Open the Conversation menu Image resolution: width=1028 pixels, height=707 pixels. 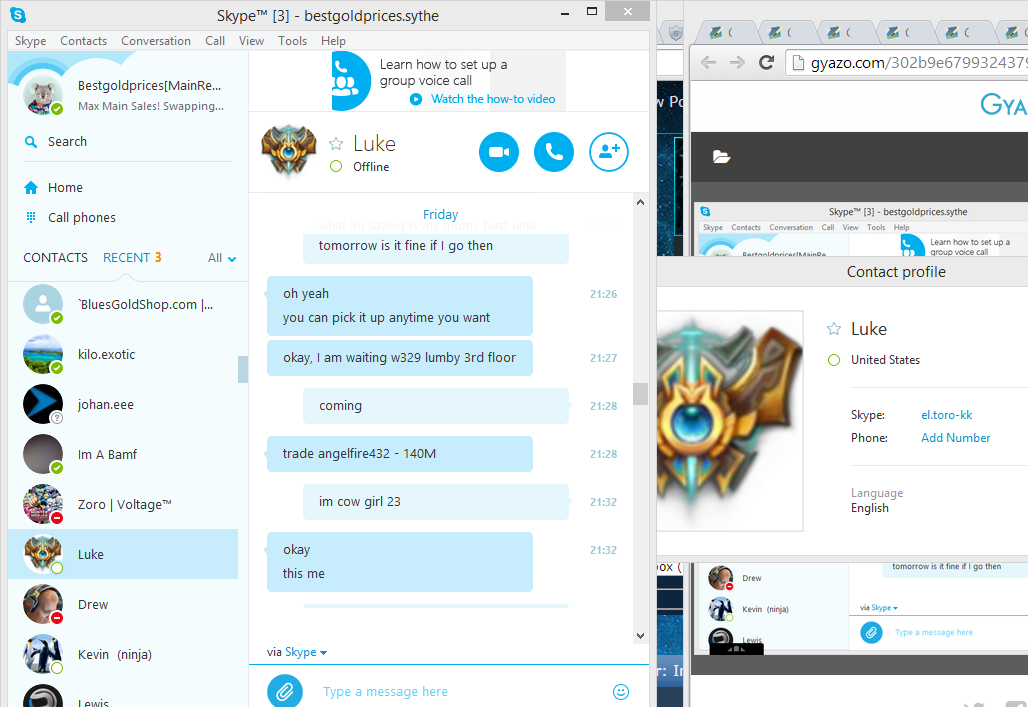click(156, 41)
